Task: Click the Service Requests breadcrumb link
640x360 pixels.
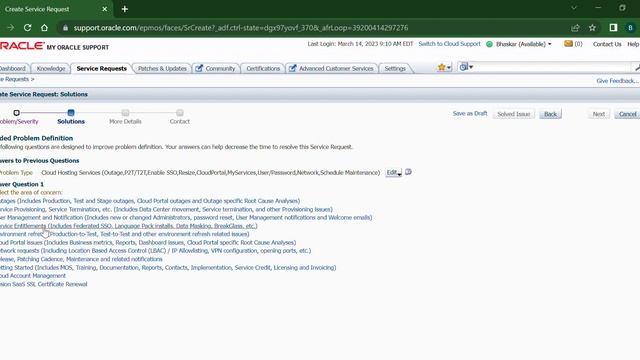Action: click(14, 79)
